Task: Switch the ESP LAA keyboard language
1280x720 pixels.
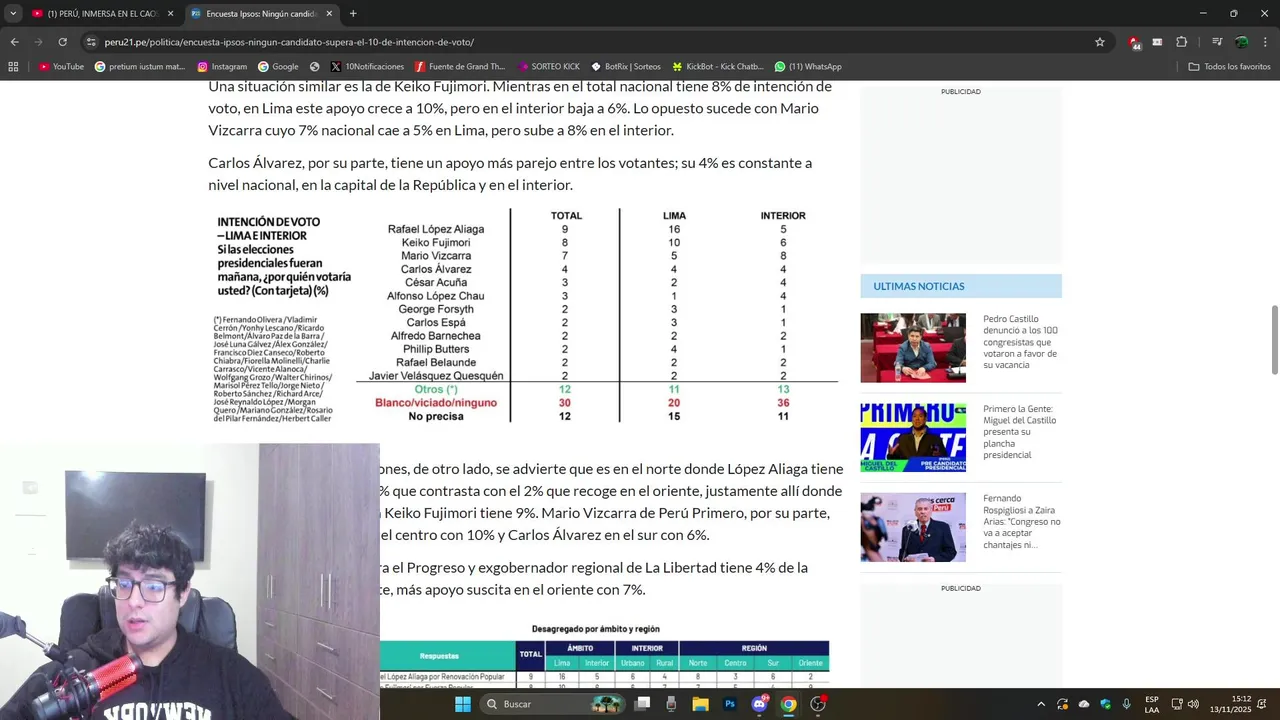Action: coord(1152,704)
